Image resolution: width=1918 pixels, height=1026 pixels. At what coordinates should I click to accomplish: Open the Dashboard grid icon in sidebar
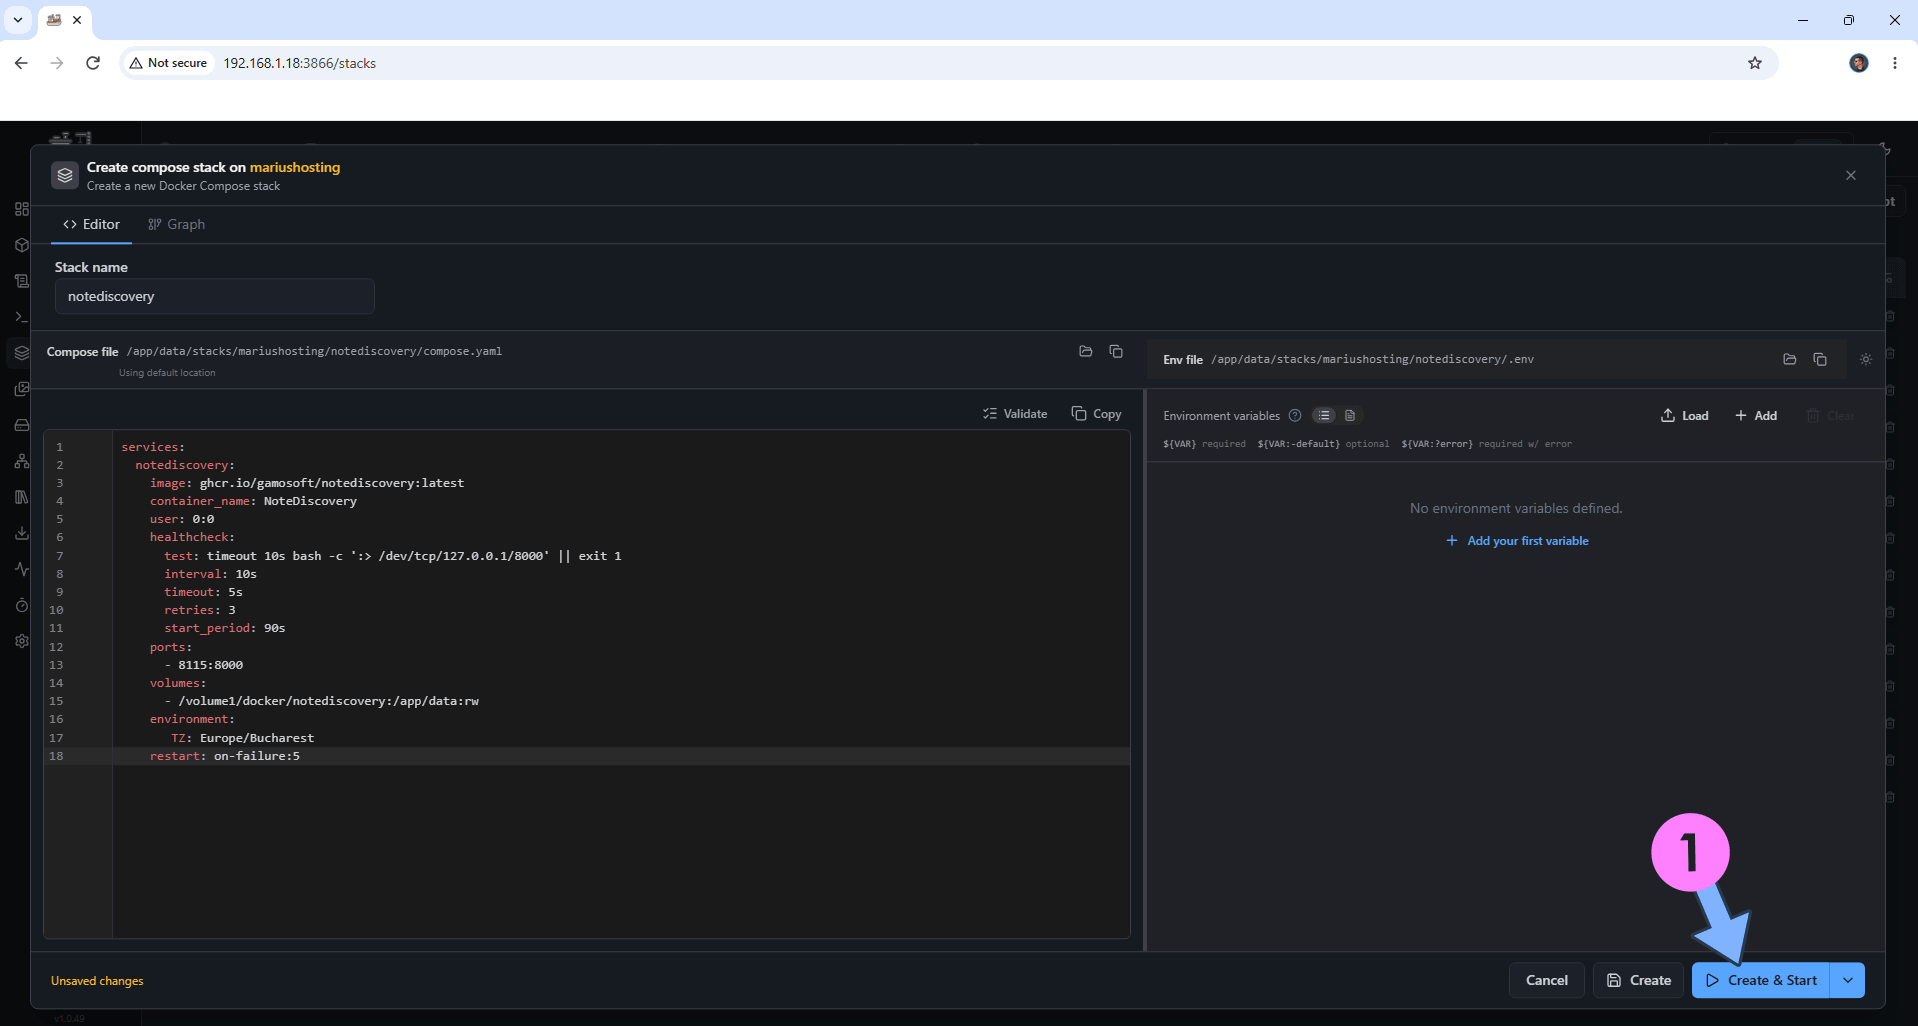coord(21,209)
